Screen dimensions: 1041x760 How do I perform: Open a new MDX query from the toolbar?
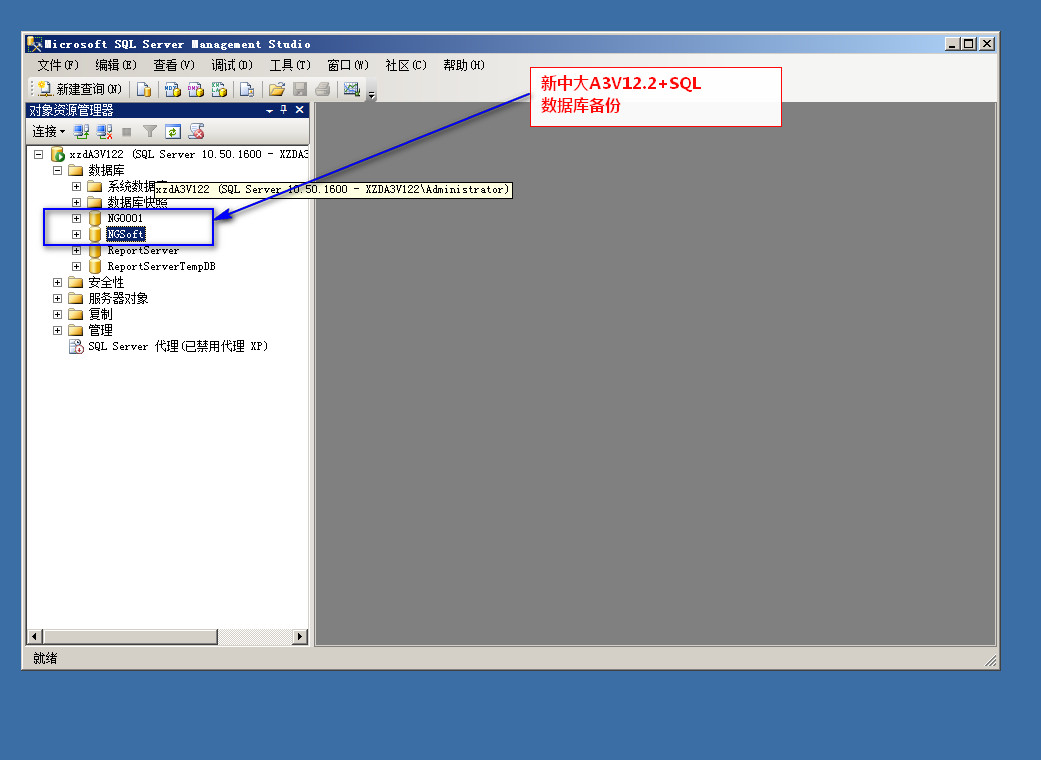[x=172, y=90]
